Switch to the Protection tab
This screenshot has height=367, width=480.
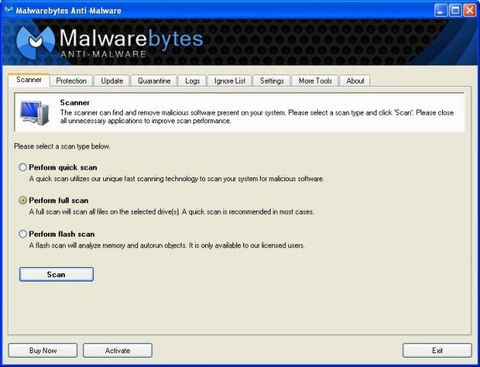coord(71,81)
